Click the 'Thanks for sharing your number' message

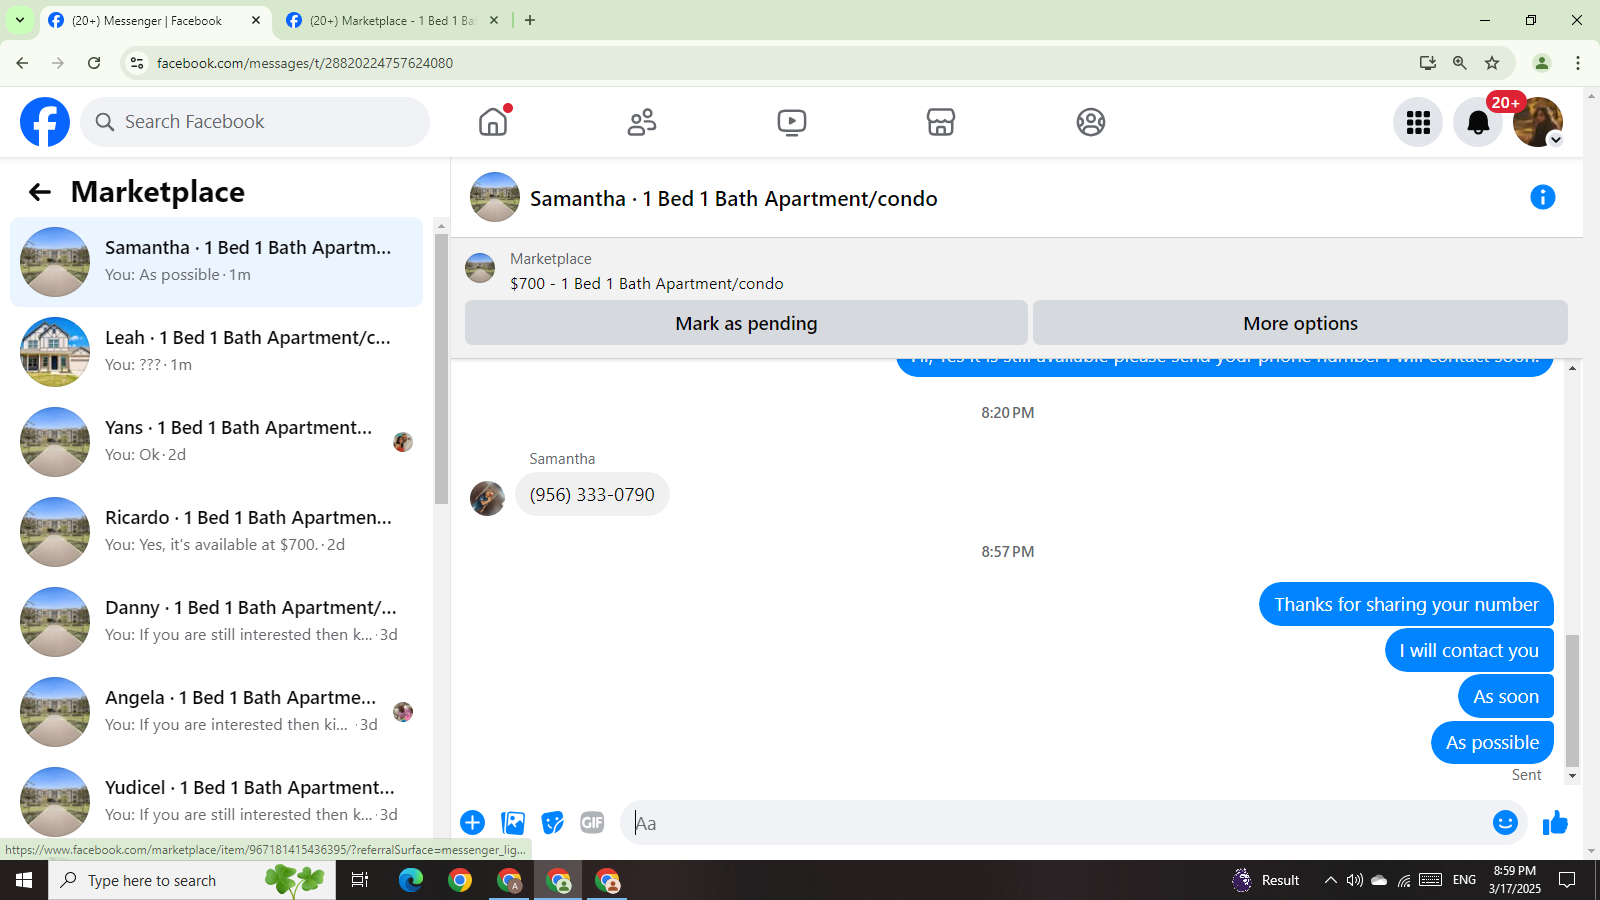pyautogui.click(x=1406, y=604)
